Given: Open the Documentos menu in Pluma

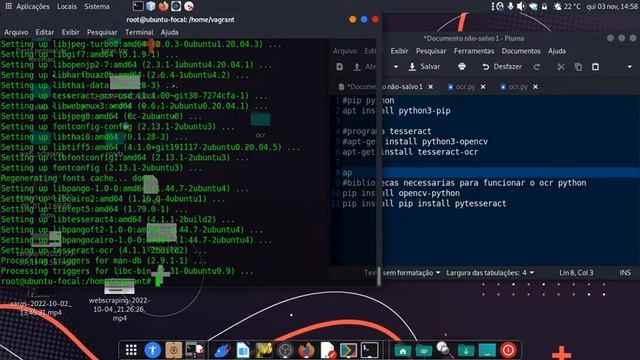Looking at the screenshot, I should (521, 51).
